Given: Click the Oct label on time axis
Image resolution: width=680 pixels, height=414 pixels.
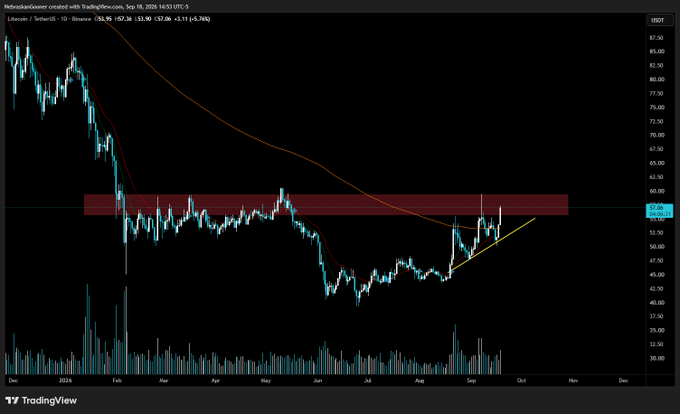Looking at the screenshot, I should click(522, 381).
